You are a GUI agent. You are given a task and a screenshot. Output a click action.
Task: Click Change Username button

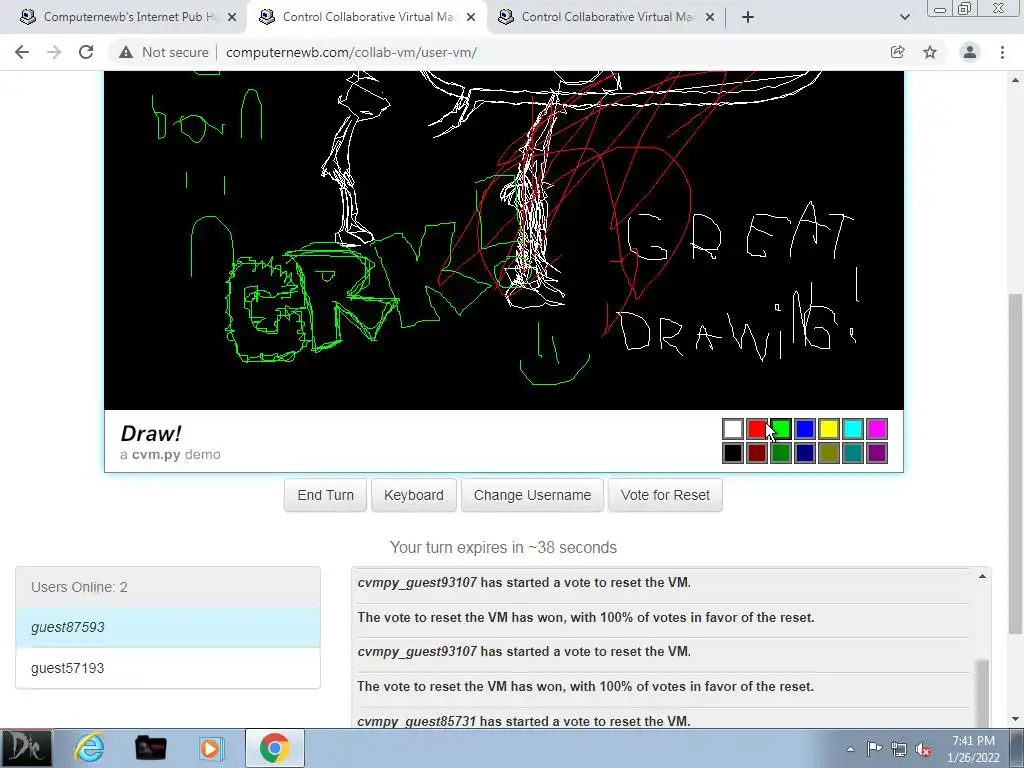tap(532, 495)
